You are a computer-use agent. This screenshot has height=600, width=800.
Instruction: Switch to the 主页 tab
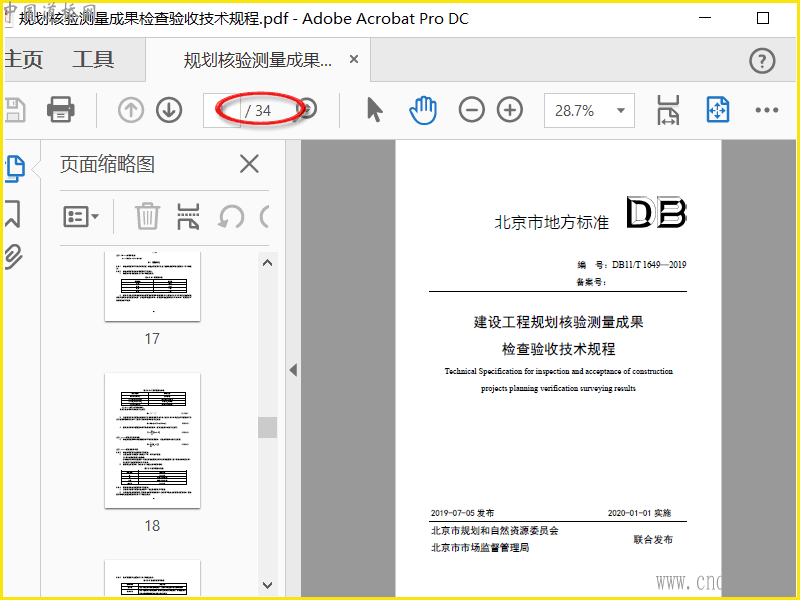23,60
